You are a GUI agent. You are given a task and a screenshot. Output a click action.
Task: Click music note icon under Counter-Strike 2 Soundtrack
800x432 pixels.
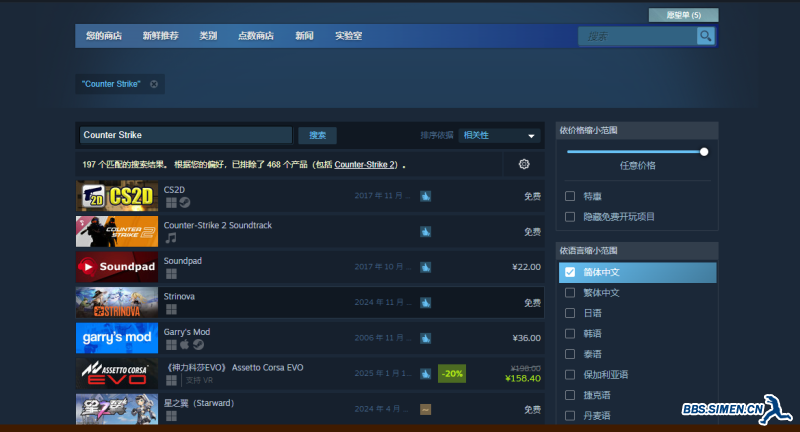point(171,238)
